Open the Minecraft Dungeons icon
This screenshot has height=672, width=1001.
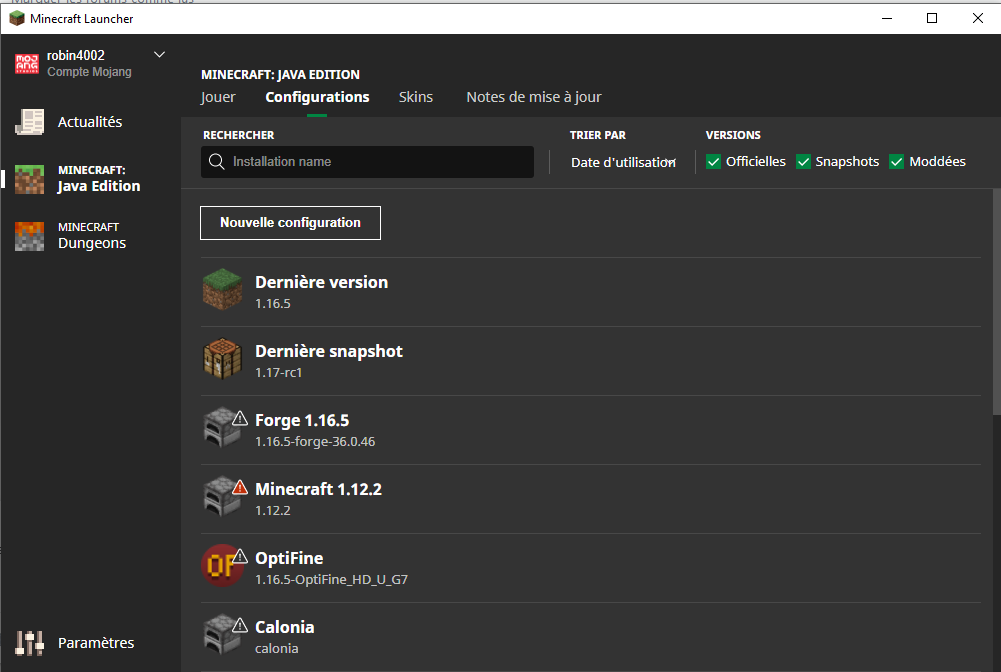(x=29, y=236)
